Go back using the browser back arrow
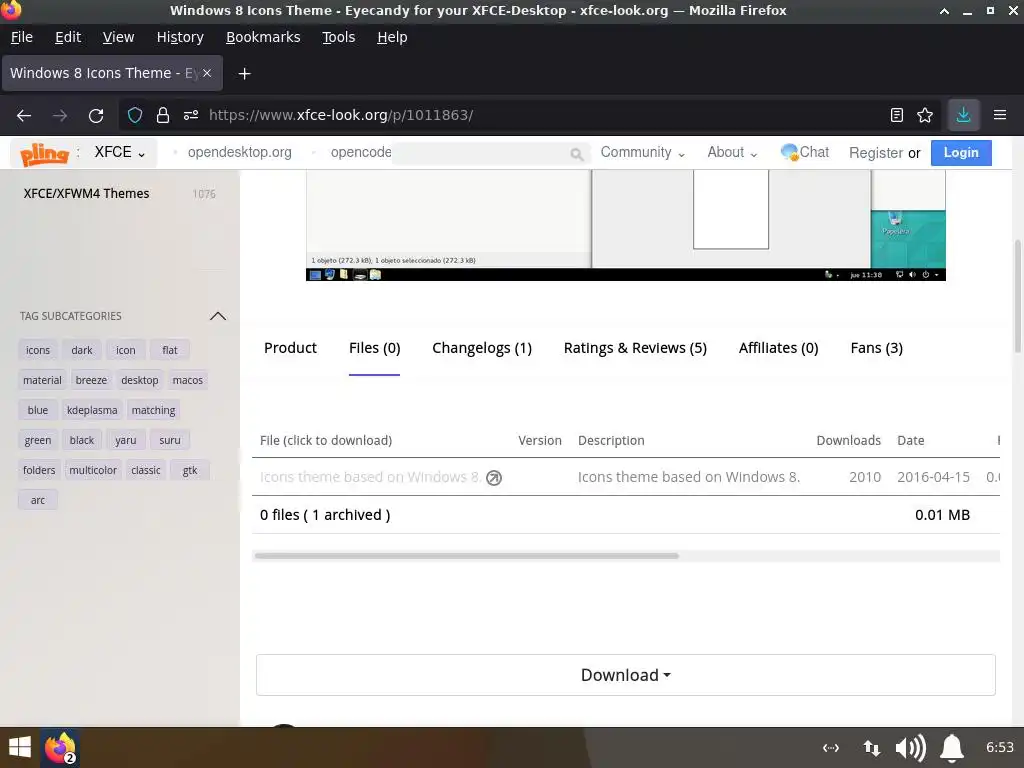1024x768 pixels. pyautogui.click(x=24, y=116)
